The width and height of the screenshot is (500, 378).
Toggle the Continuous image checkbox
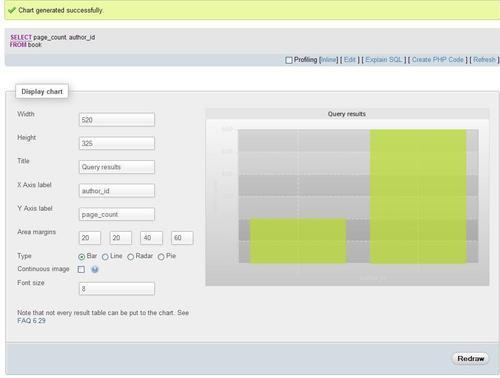pyautogui.click(x=81, y=269)
